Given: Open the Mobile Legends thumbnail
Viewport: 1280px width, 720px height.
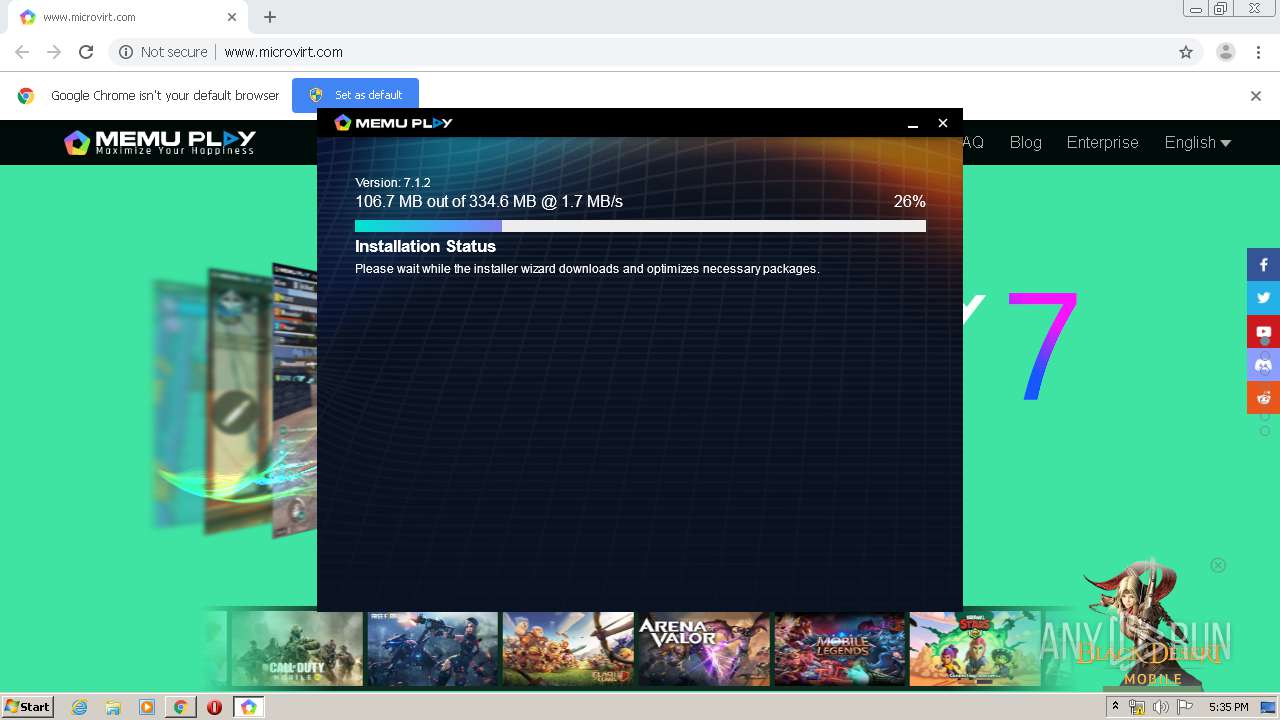Looking at the screenshot, I should click(839, 649).
